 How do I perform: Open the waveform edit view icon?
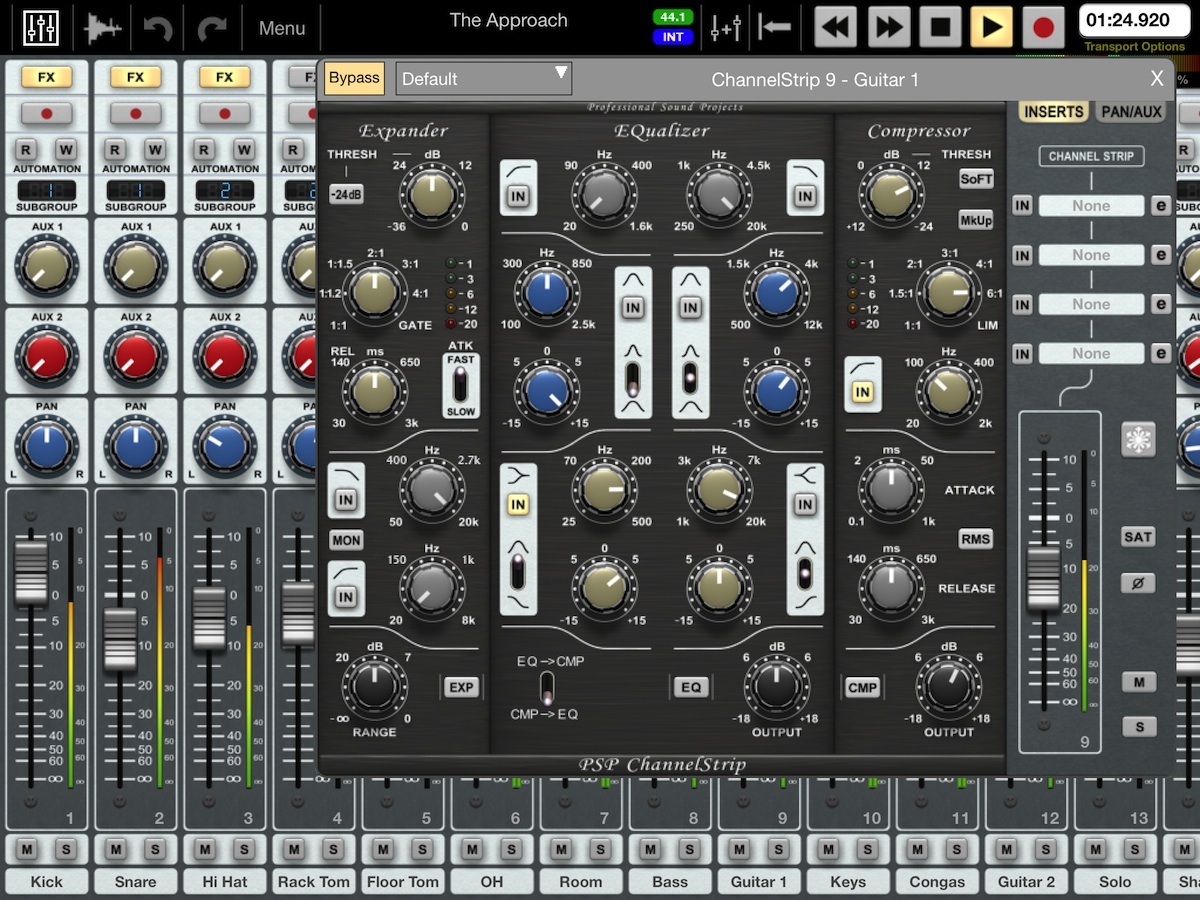[103, 28]
